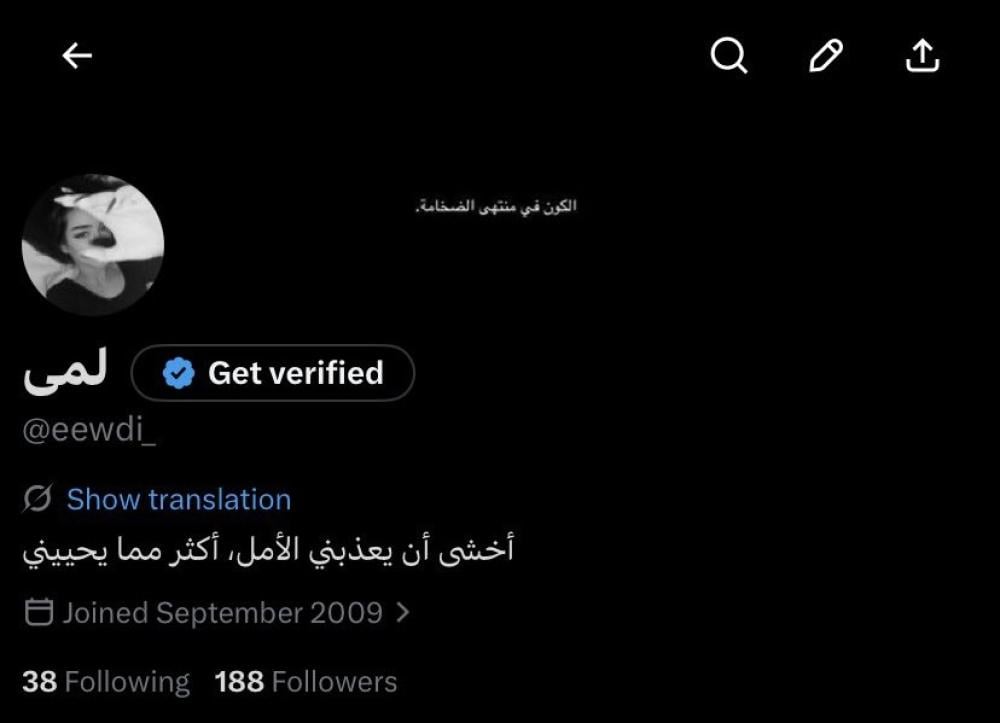Tap the Arabic bio text line

[x=268, y=550]
